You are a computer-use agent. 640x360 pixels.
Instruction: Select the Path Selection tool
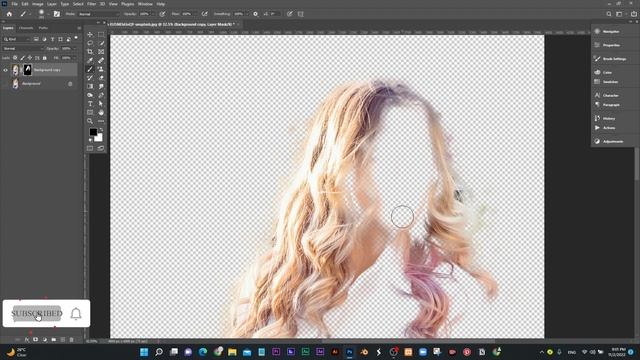click(101, 104)
